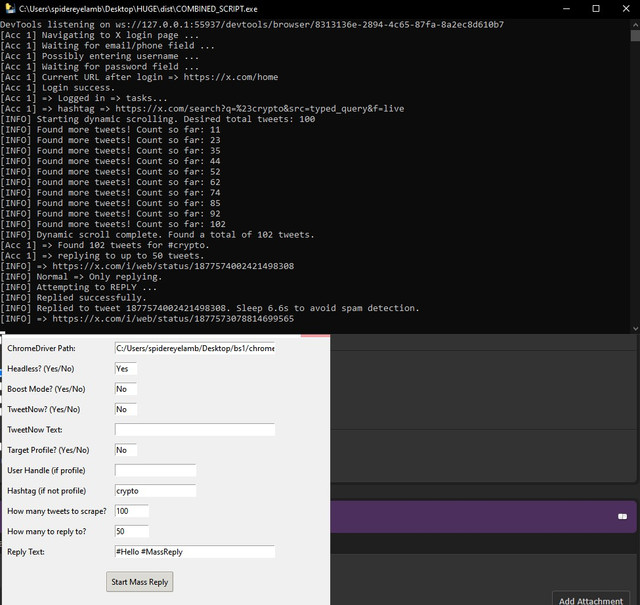Select the User Handle input box

pos(155,470)
